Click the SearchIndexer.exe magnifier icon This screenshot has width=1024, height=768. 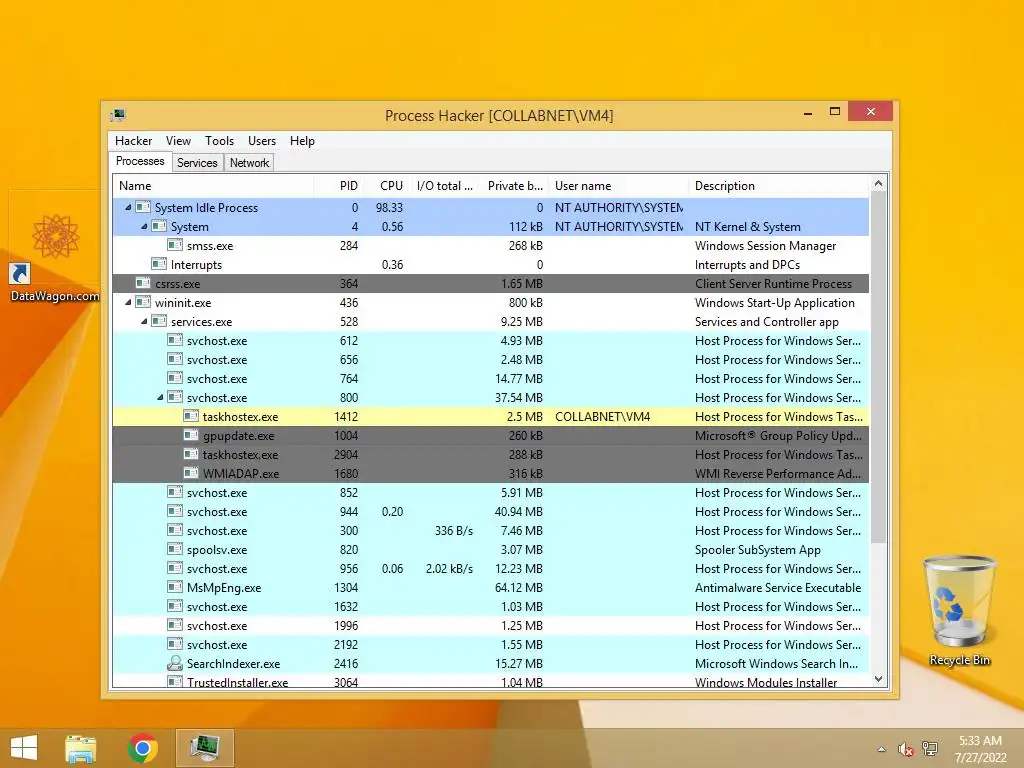[x=174, y=664]
